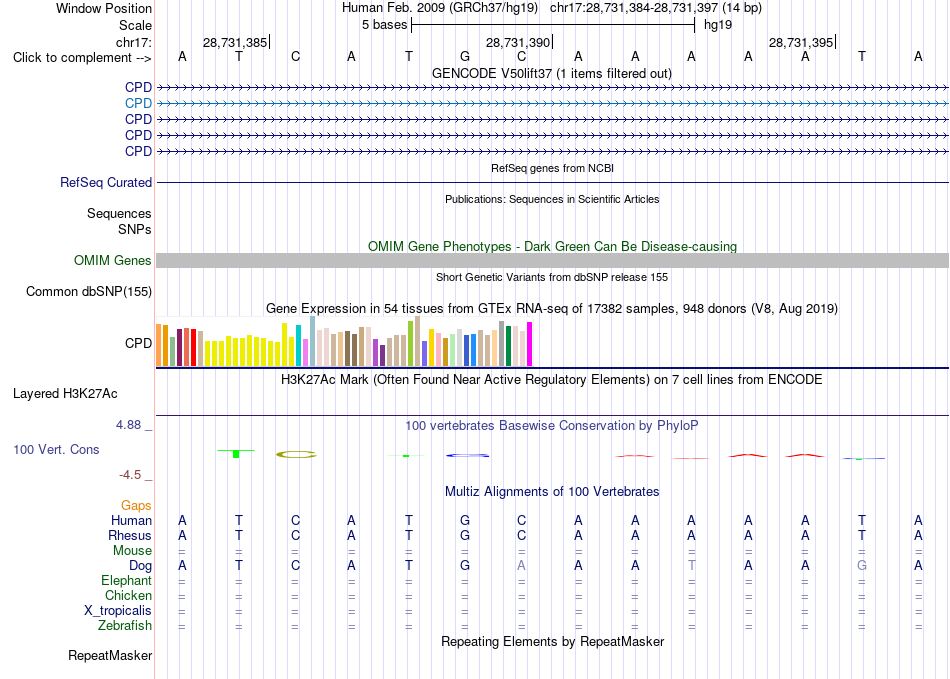Click the Layered H3K27Ac track label
Screen dimensions: 950x679
pos(65,394)
